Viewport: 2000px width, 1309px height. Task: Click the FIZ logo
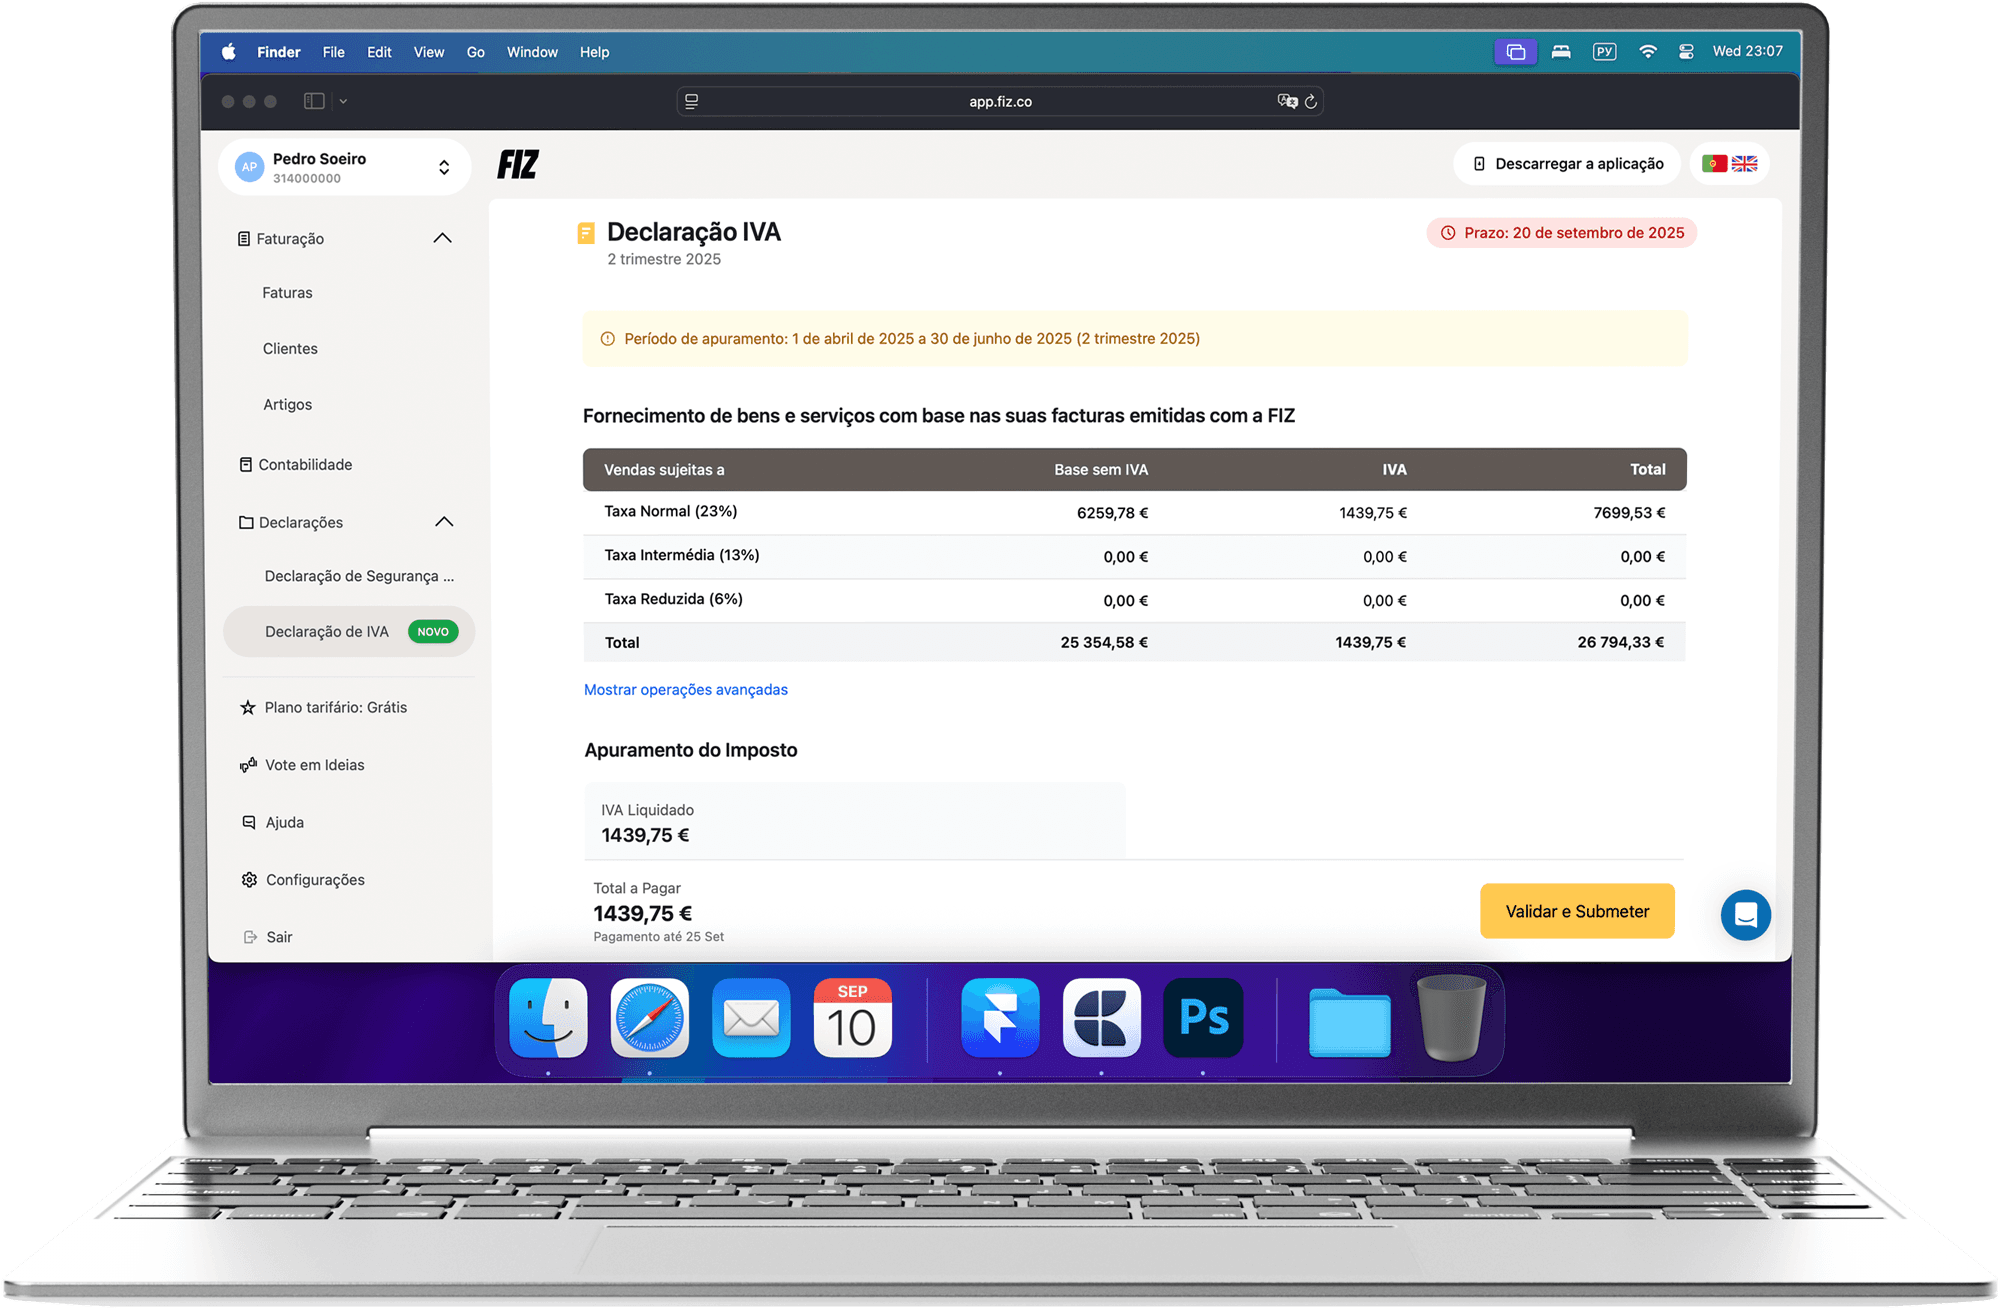tap(518, 164)
